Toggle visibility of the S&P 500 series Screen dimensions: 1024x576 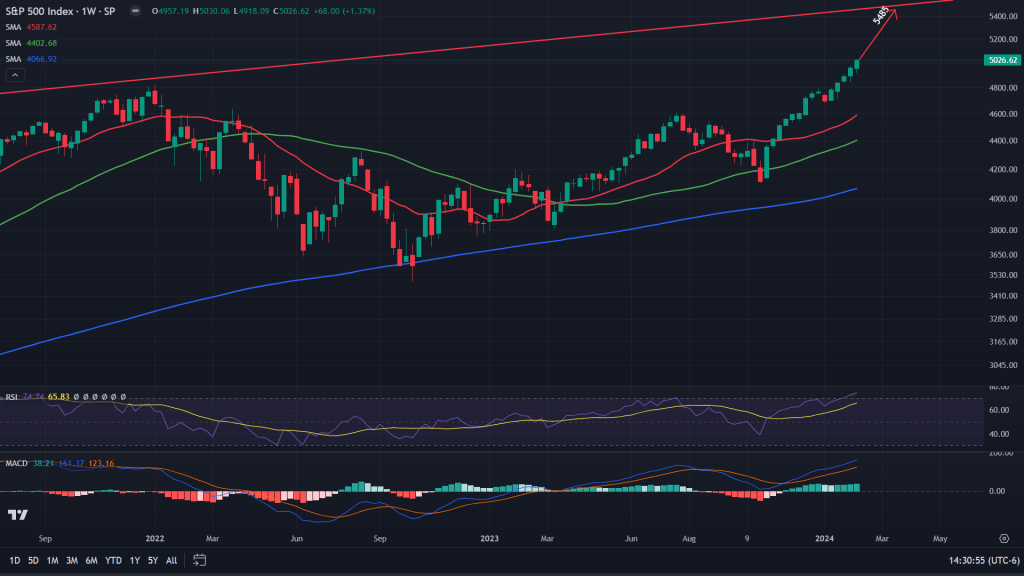[x=135, y=11]
